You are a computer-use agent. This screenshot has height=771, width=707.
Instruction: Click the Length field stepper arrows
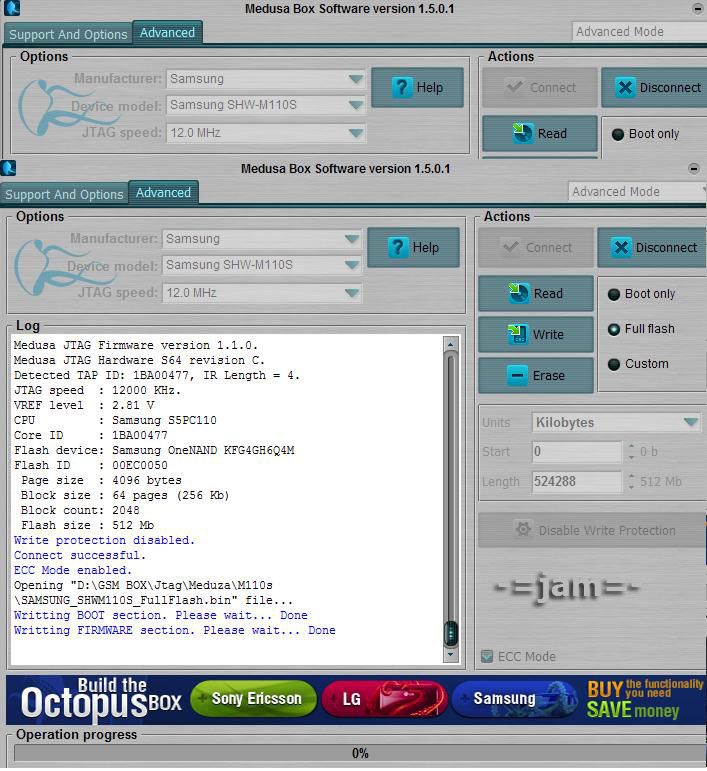click(x=631, y=482)
